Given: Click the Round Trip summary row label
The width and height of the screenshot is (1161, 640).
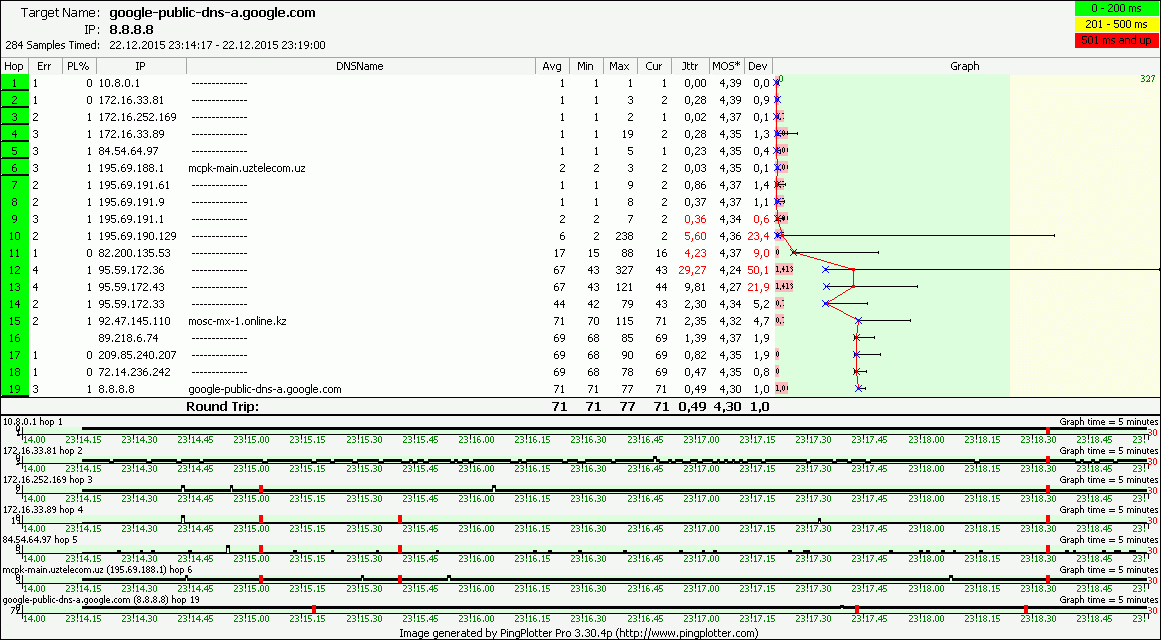Looking at the screenshot, I should (x=222, y=407).
